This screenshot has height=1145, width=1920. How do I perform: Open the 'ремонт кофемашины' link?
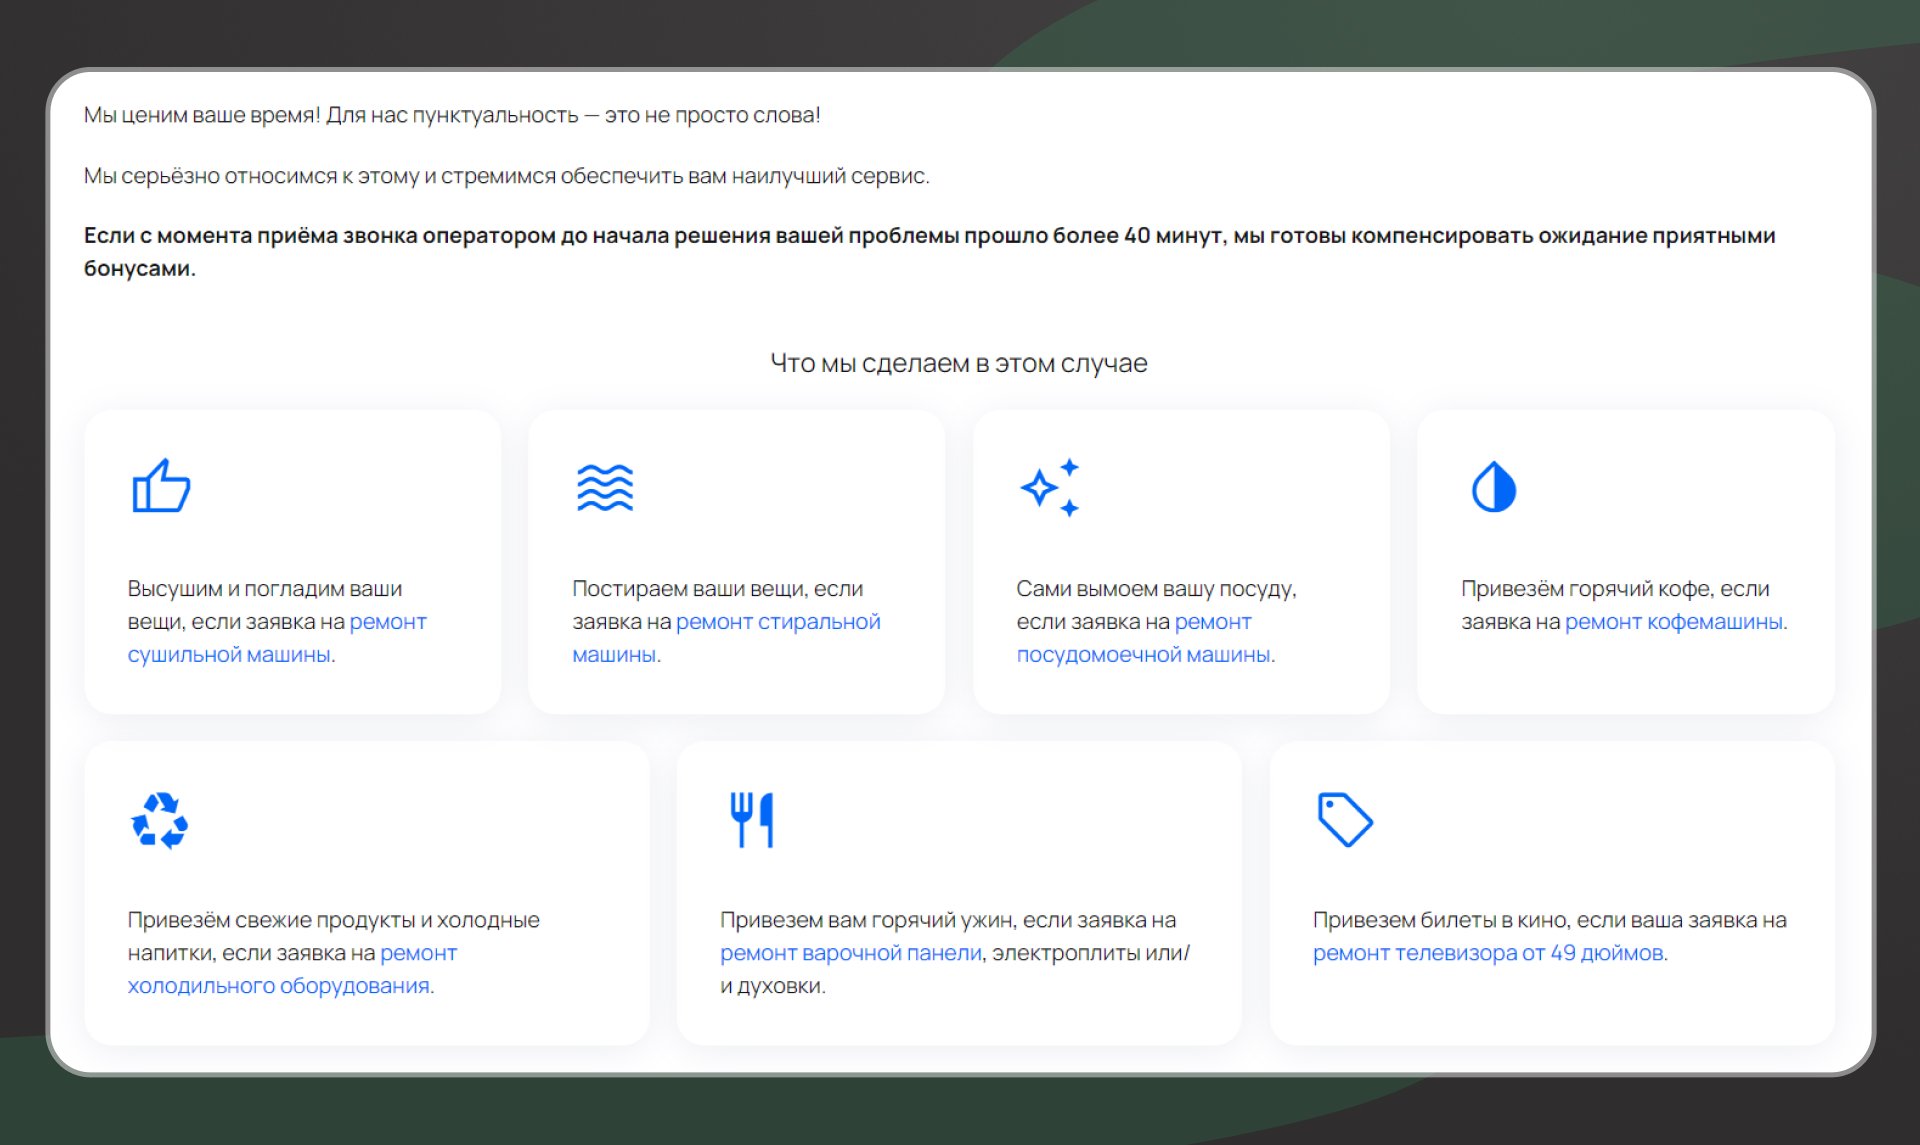pyautogui.click(x=1673, y=622)
